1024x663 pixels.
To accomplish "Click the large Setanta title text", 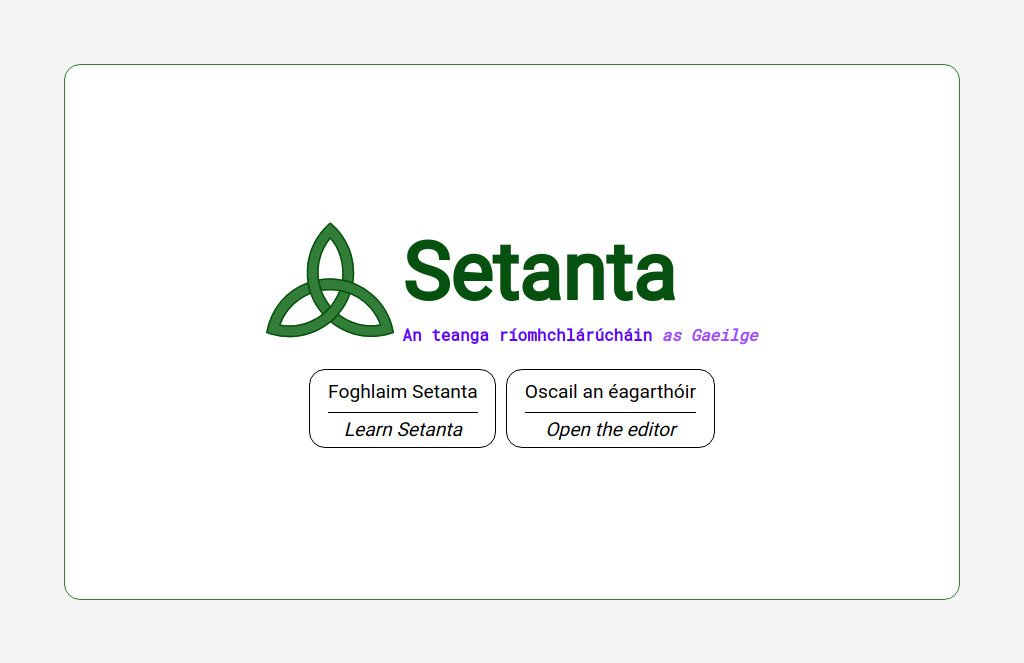I will click(539, 271).
